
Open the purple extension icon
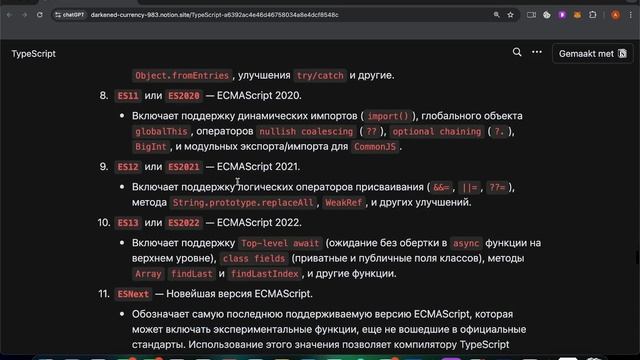click(x=562, y=15)
